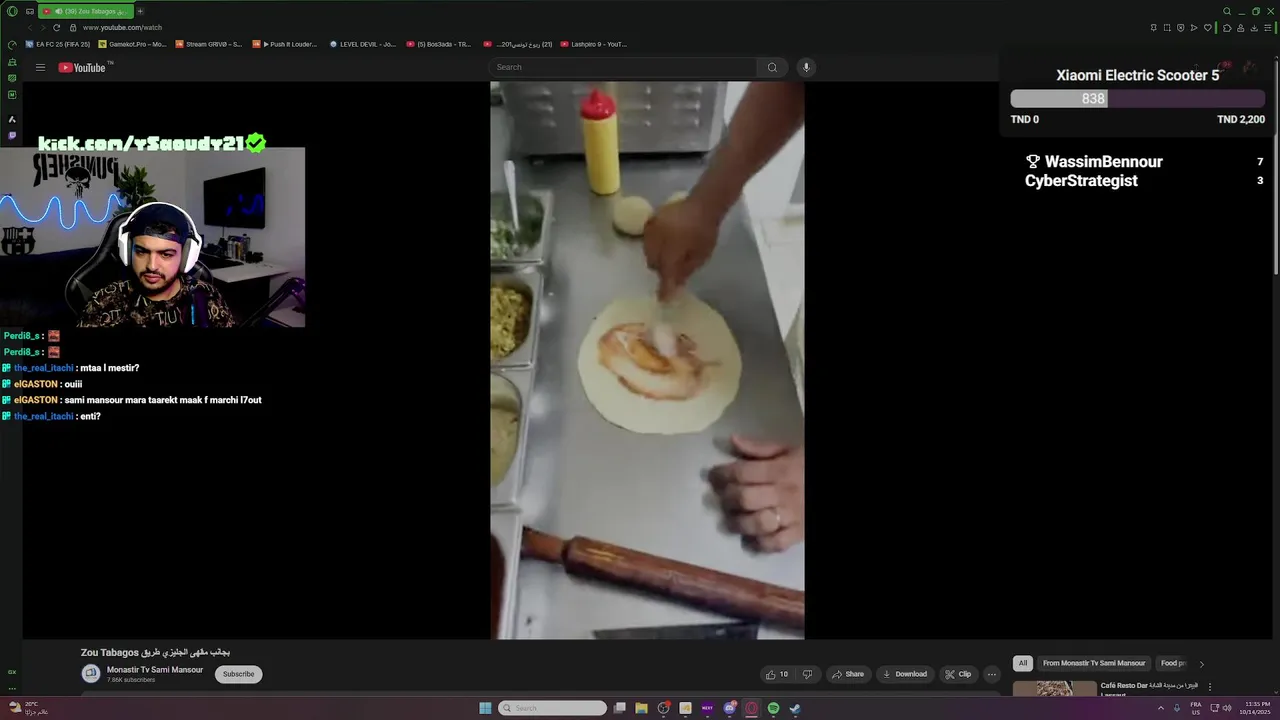
Task: Open Monastir Tv Sami Mansour channel avatar
Action: 91,674
